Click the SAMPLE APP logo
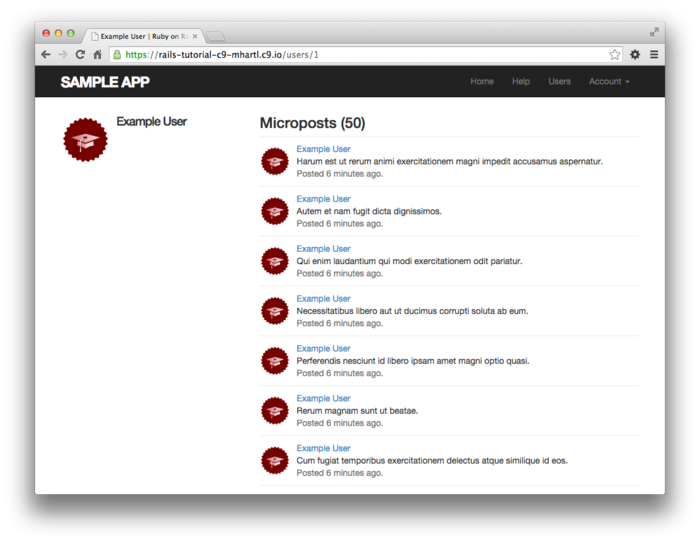This screenshot has height=543, width=700. click(x=105, y=82)
